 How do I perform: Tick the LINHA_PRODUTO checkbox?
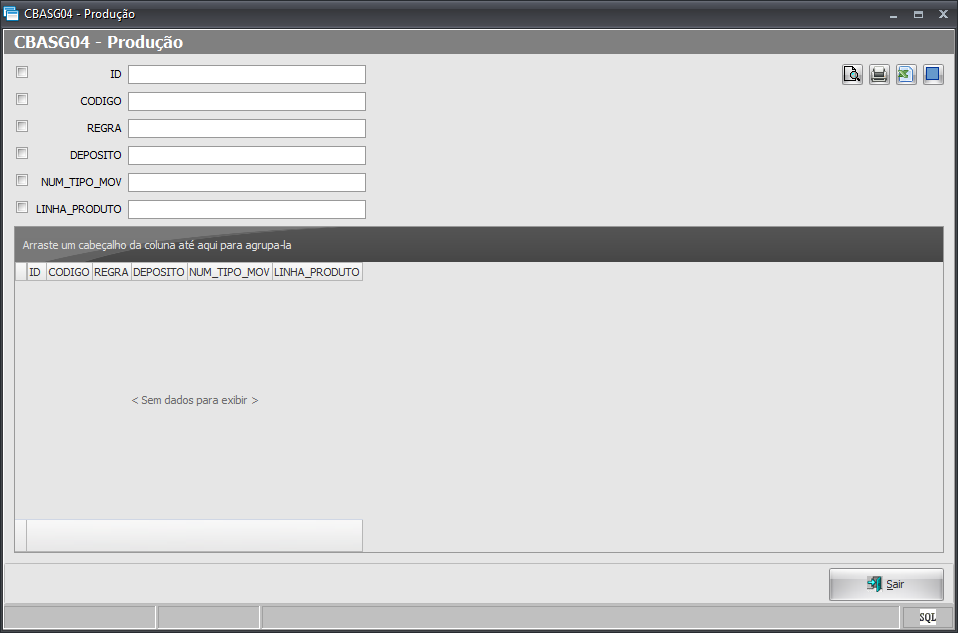[x=22, y=207]
